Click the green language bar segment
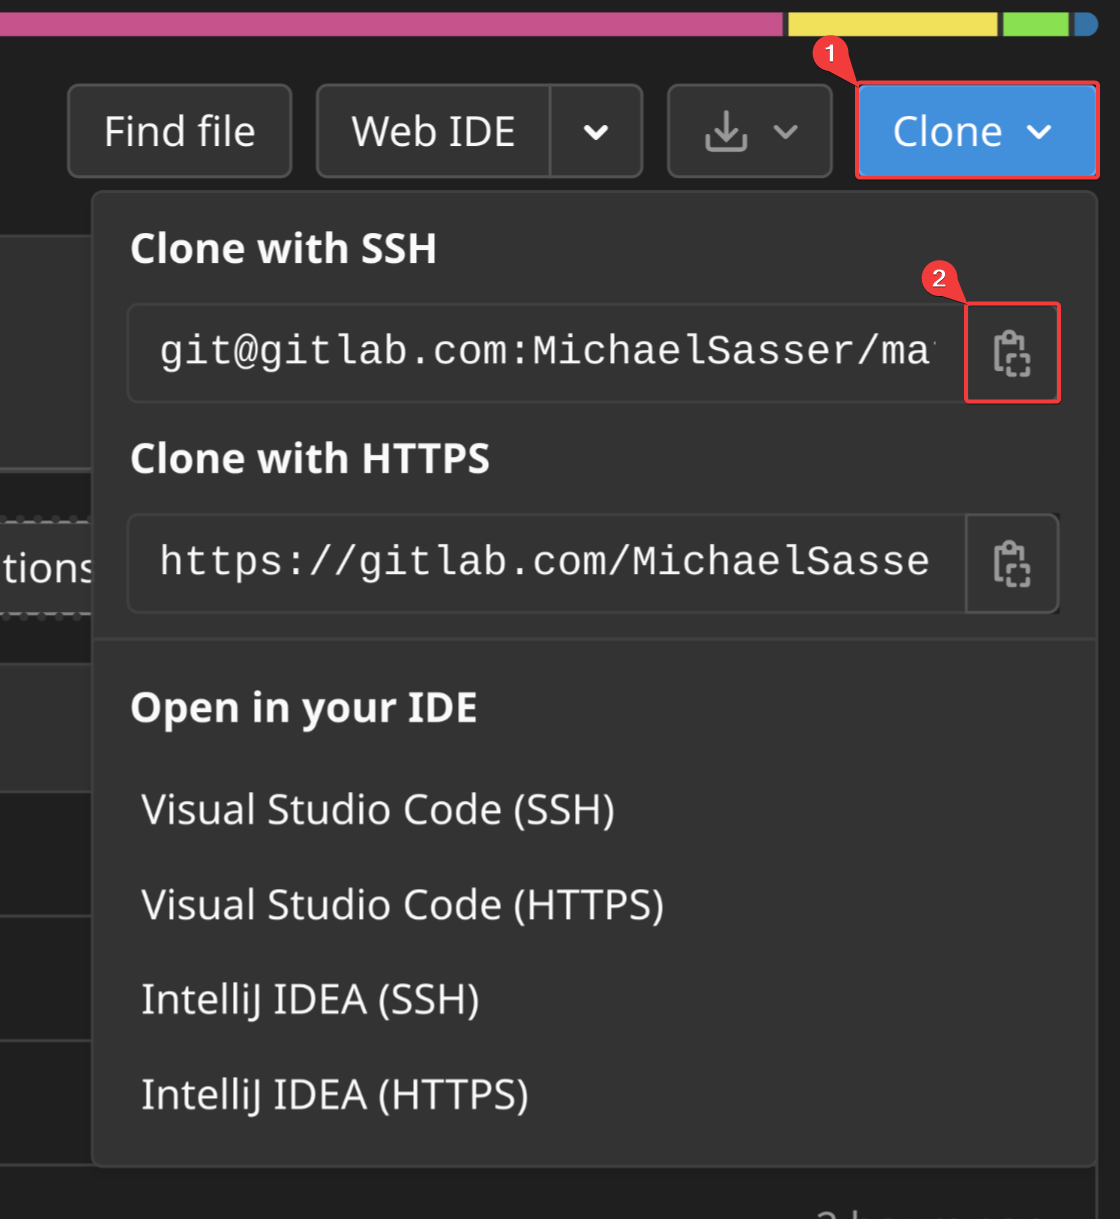Viewport: 1120px width, 1219px height. 1035,23
